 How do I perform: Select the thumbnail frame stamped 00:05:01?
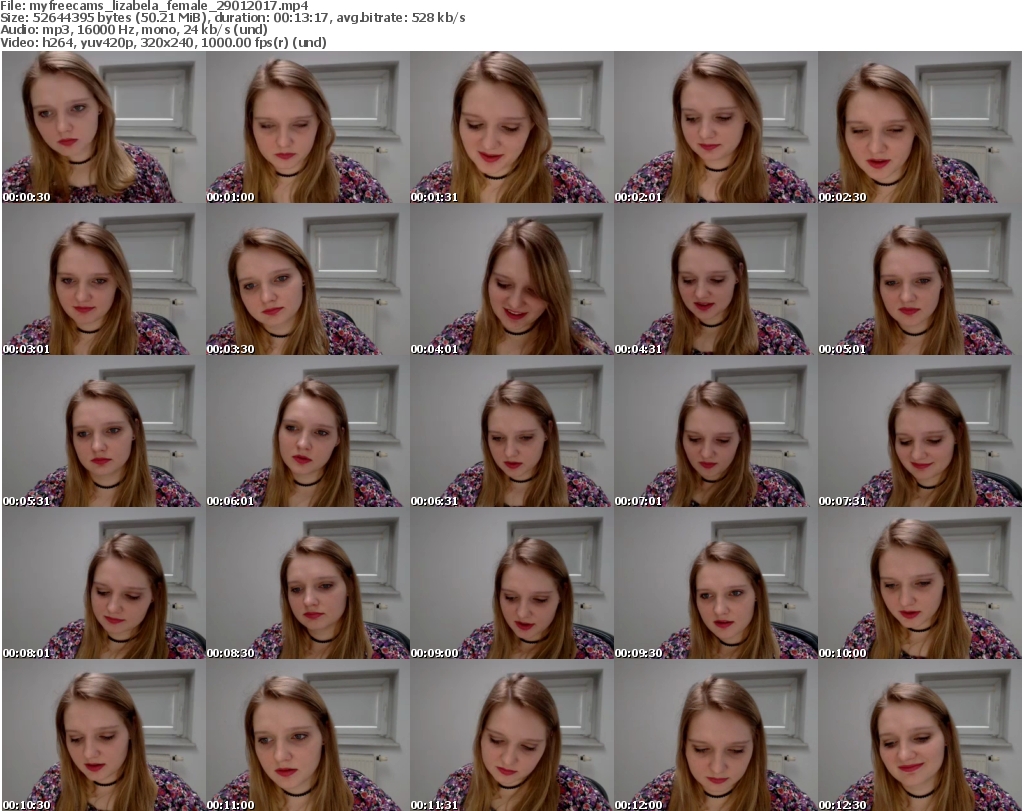click(920, 279)
